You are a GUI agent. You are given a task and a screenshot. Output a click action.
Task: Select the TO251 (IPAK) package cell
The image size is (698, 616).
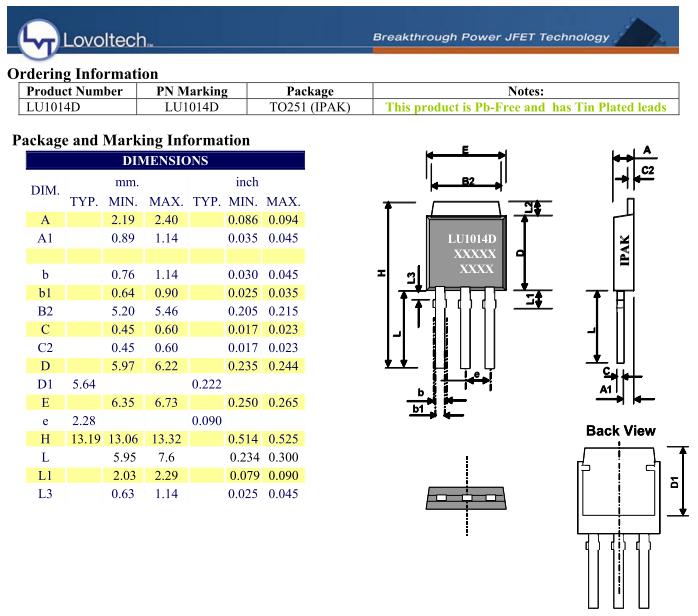[310, 107]
